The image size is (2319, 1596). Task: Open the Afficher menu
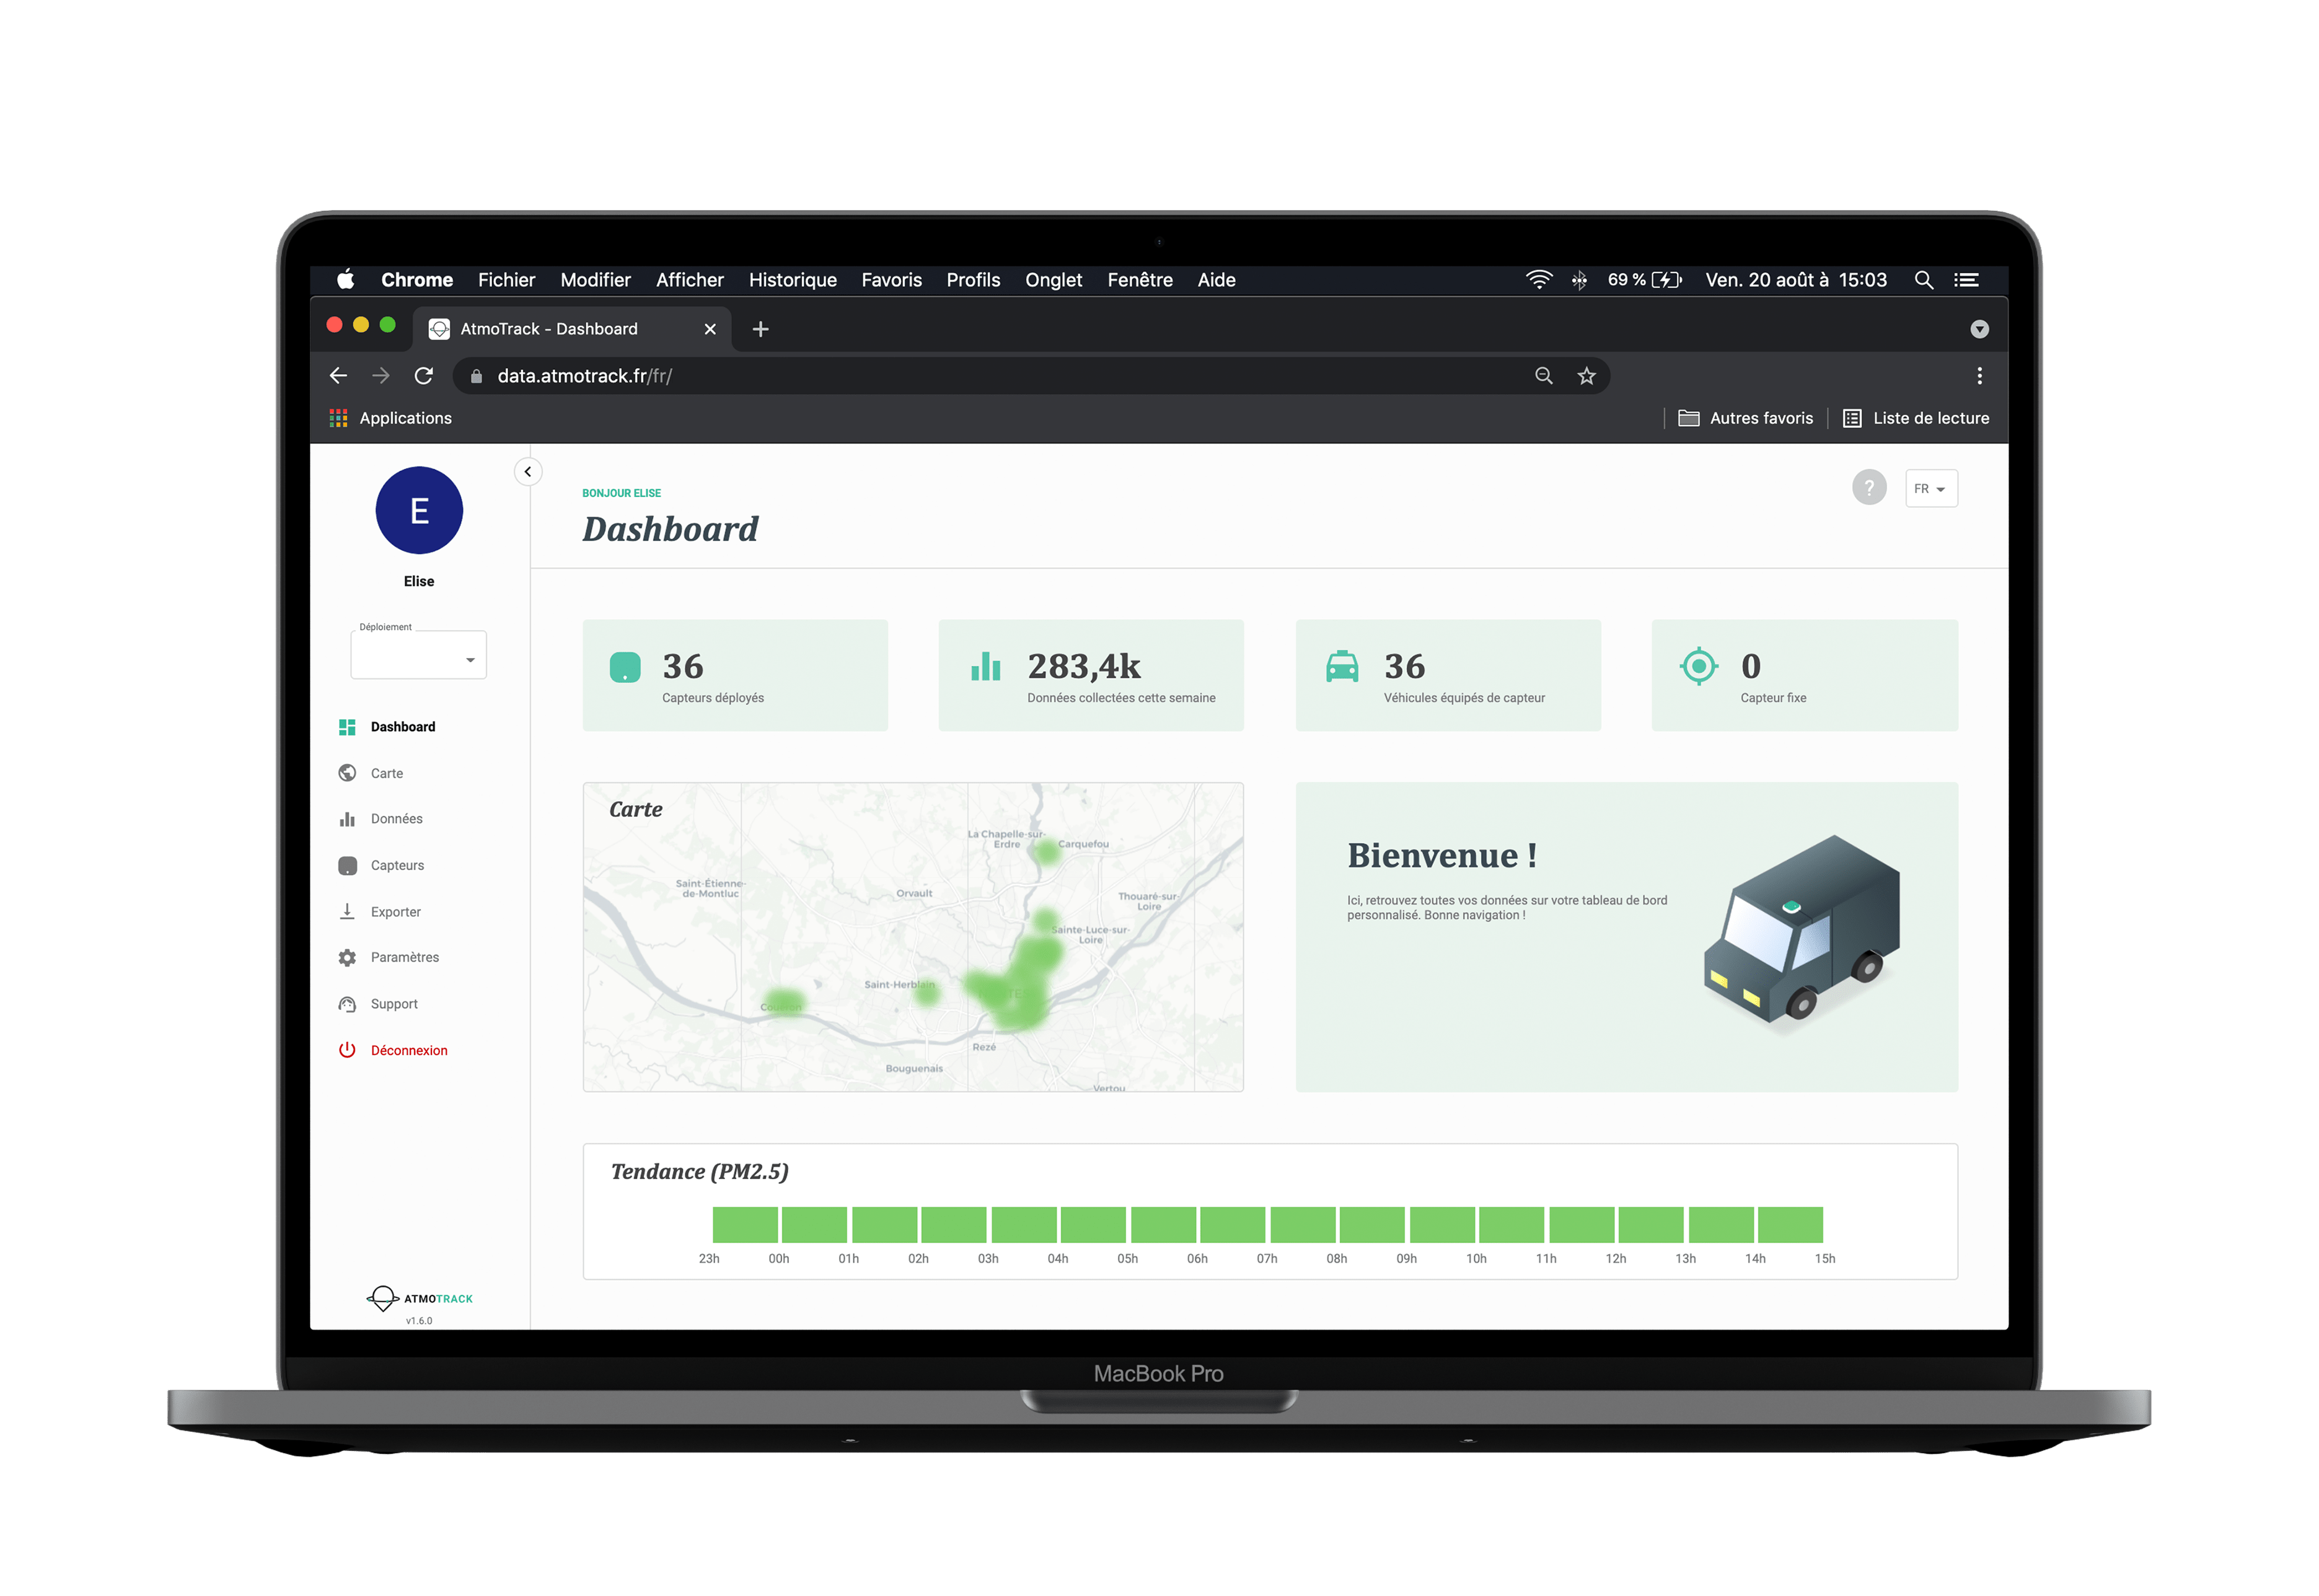tap(689, 280)
